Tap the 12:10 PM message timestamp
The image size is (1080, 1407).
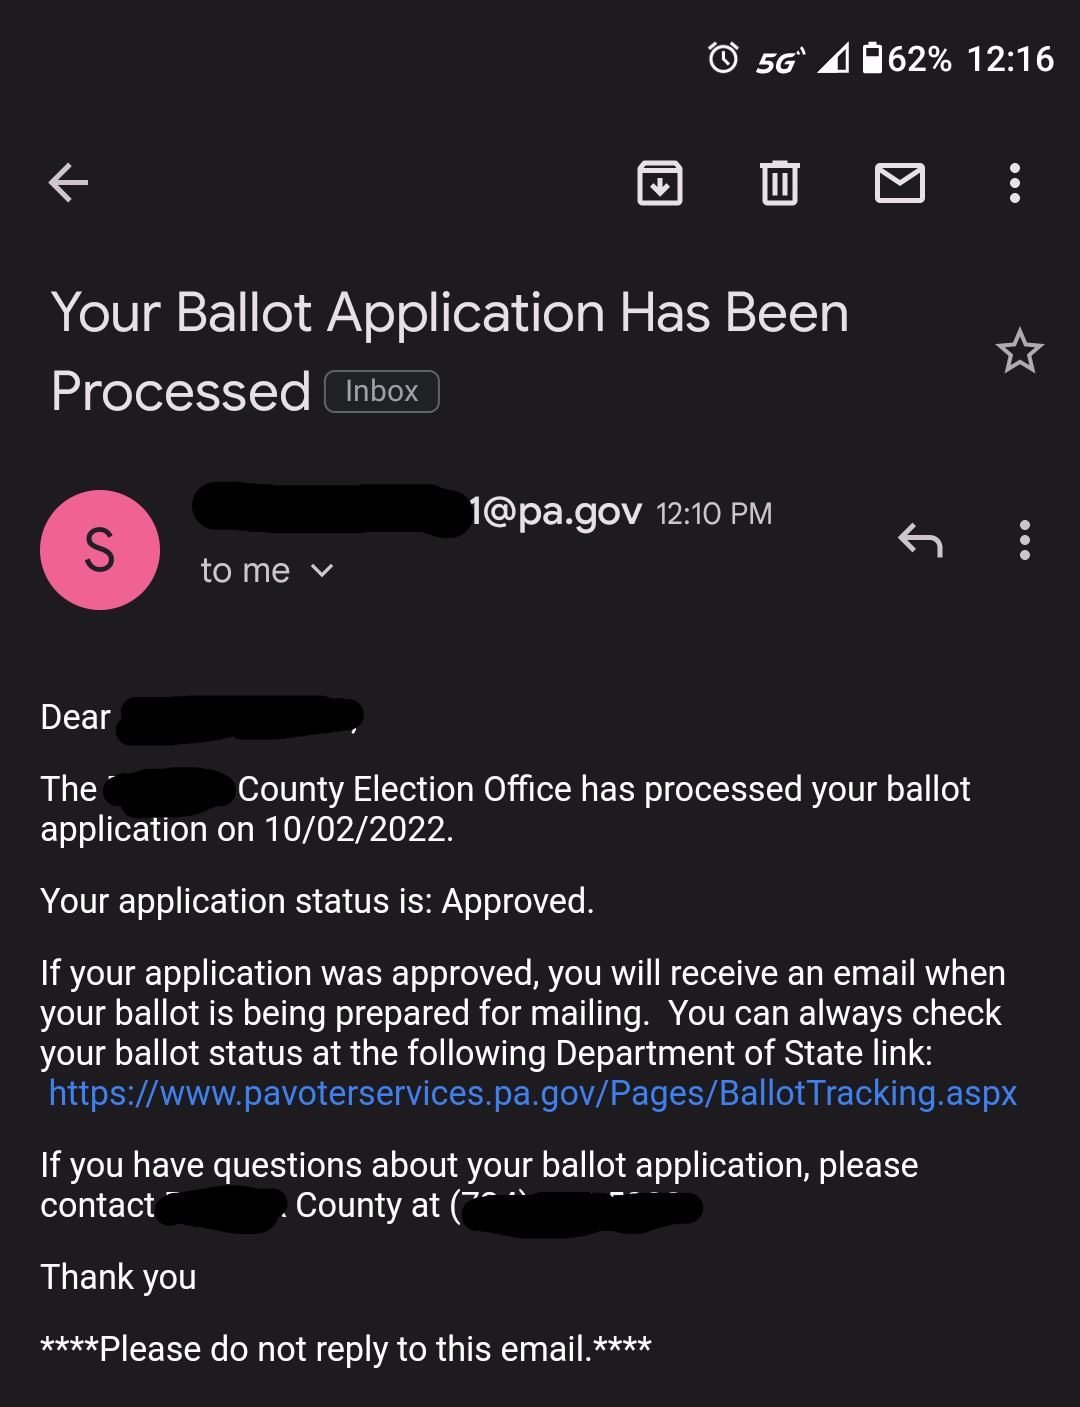click(714, 514)
